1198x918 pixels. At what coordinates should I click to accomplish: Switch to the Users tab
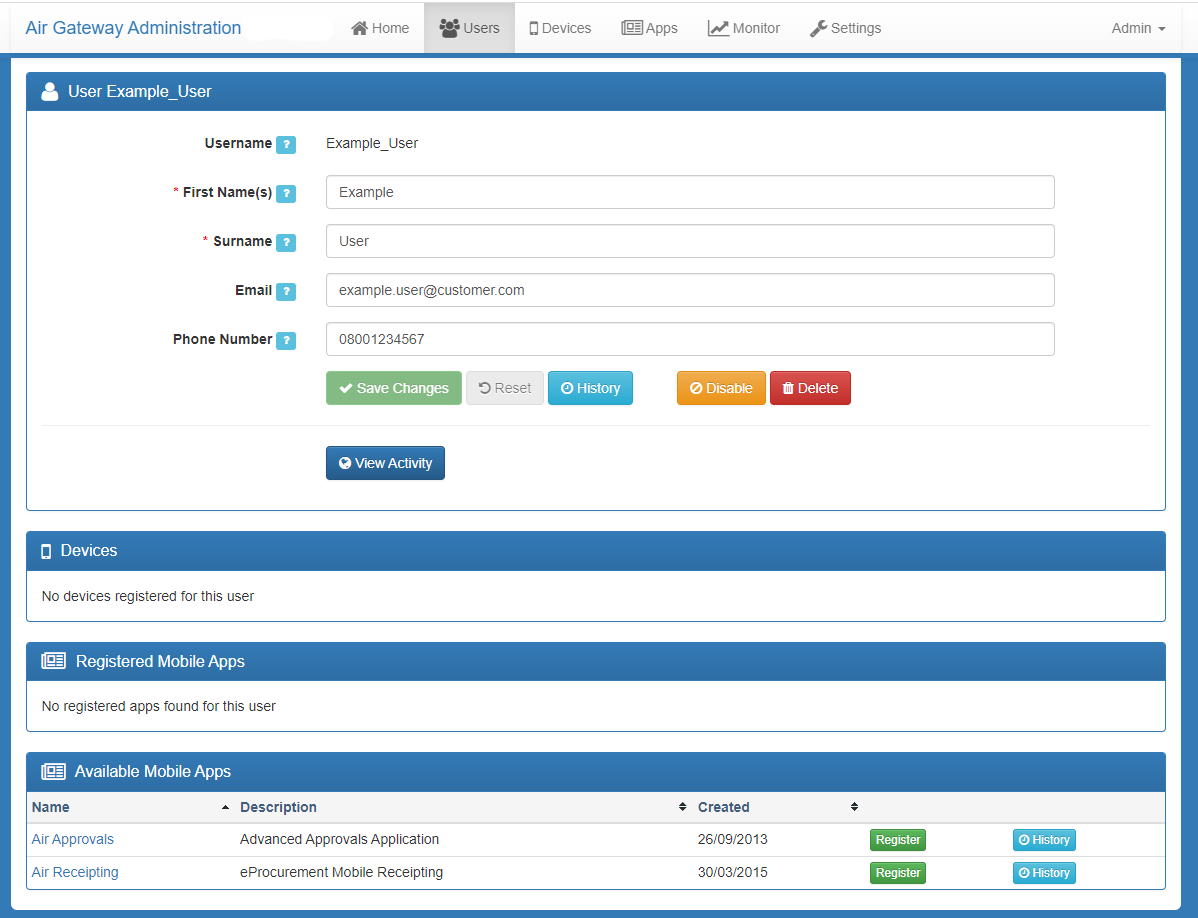pyautogui.click(x=469, y=28)
